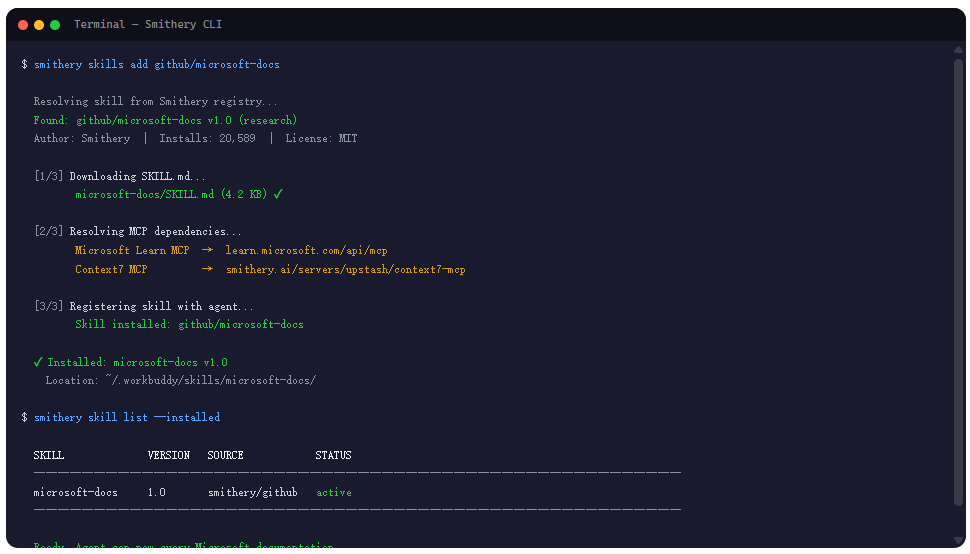Click 'Found: github/microsoft-docs v1.0 (research)' line
Image resolution: width=970 pixels, height=554 pixels.
(x=165, y=120)
